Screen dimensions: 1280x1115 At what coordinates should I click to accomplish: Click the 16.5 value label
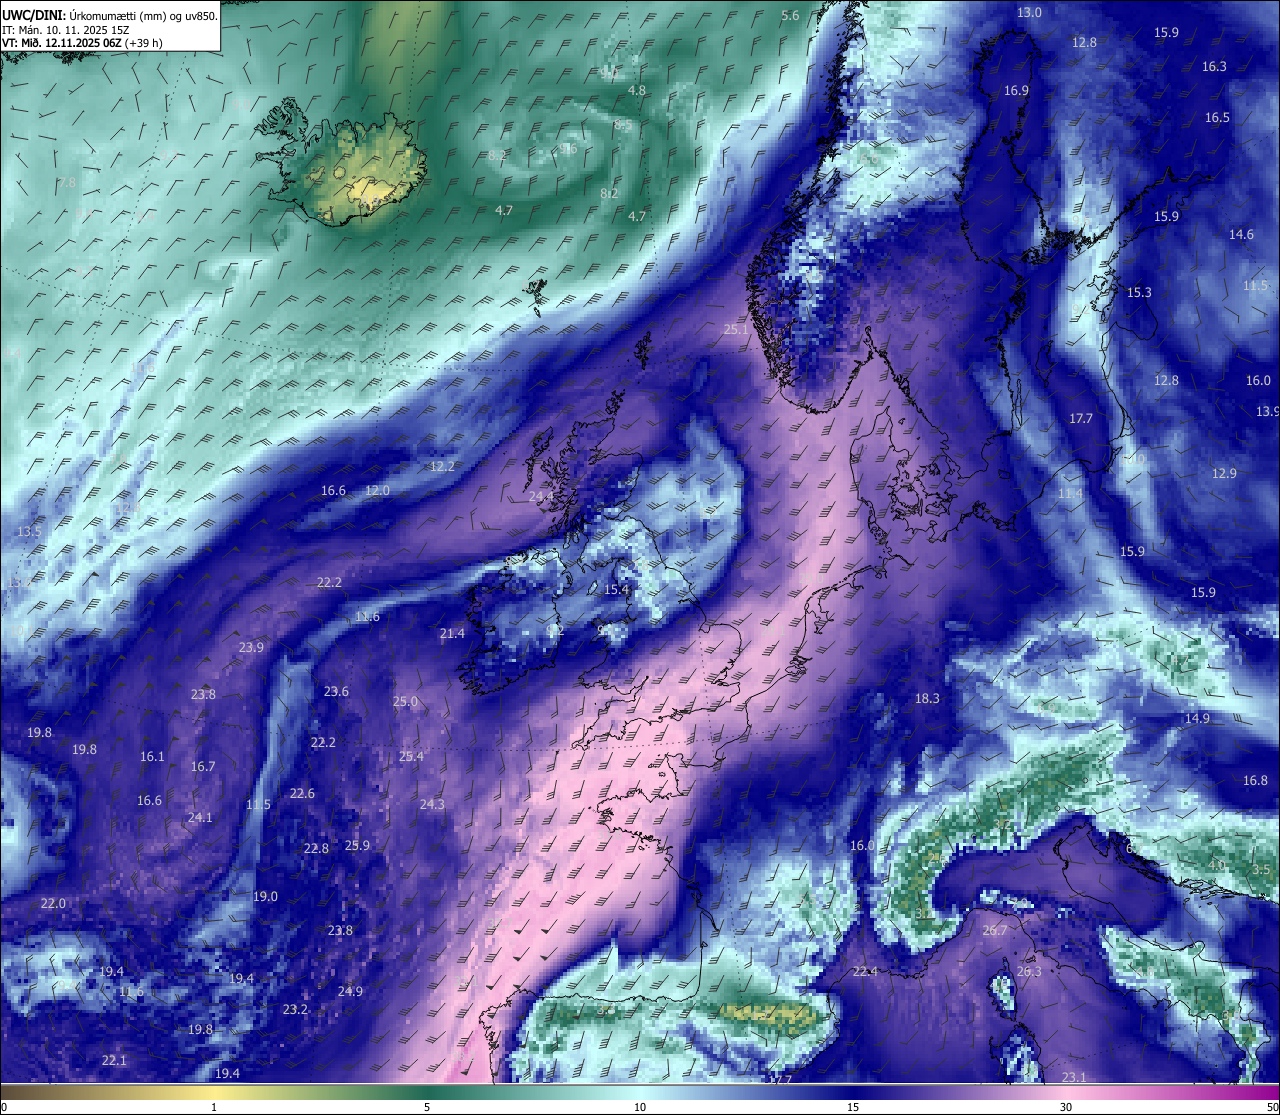[x=1217, y=117]
